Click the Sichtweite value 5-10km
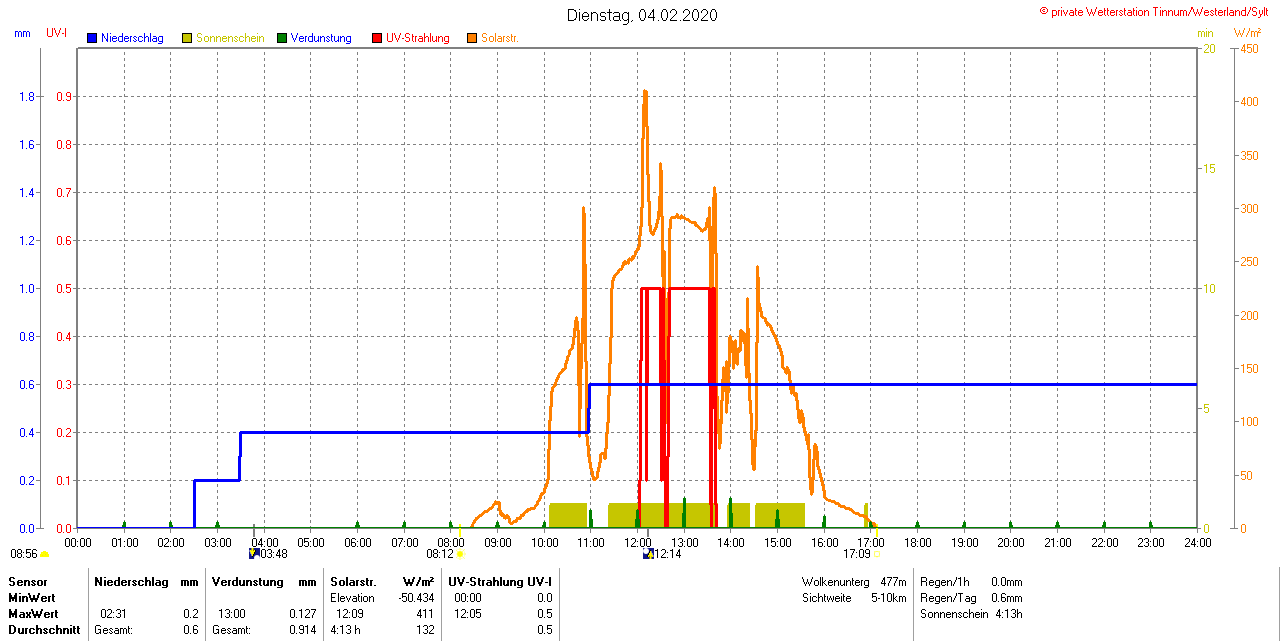The image size is (1280, 641). click(890, 598)
